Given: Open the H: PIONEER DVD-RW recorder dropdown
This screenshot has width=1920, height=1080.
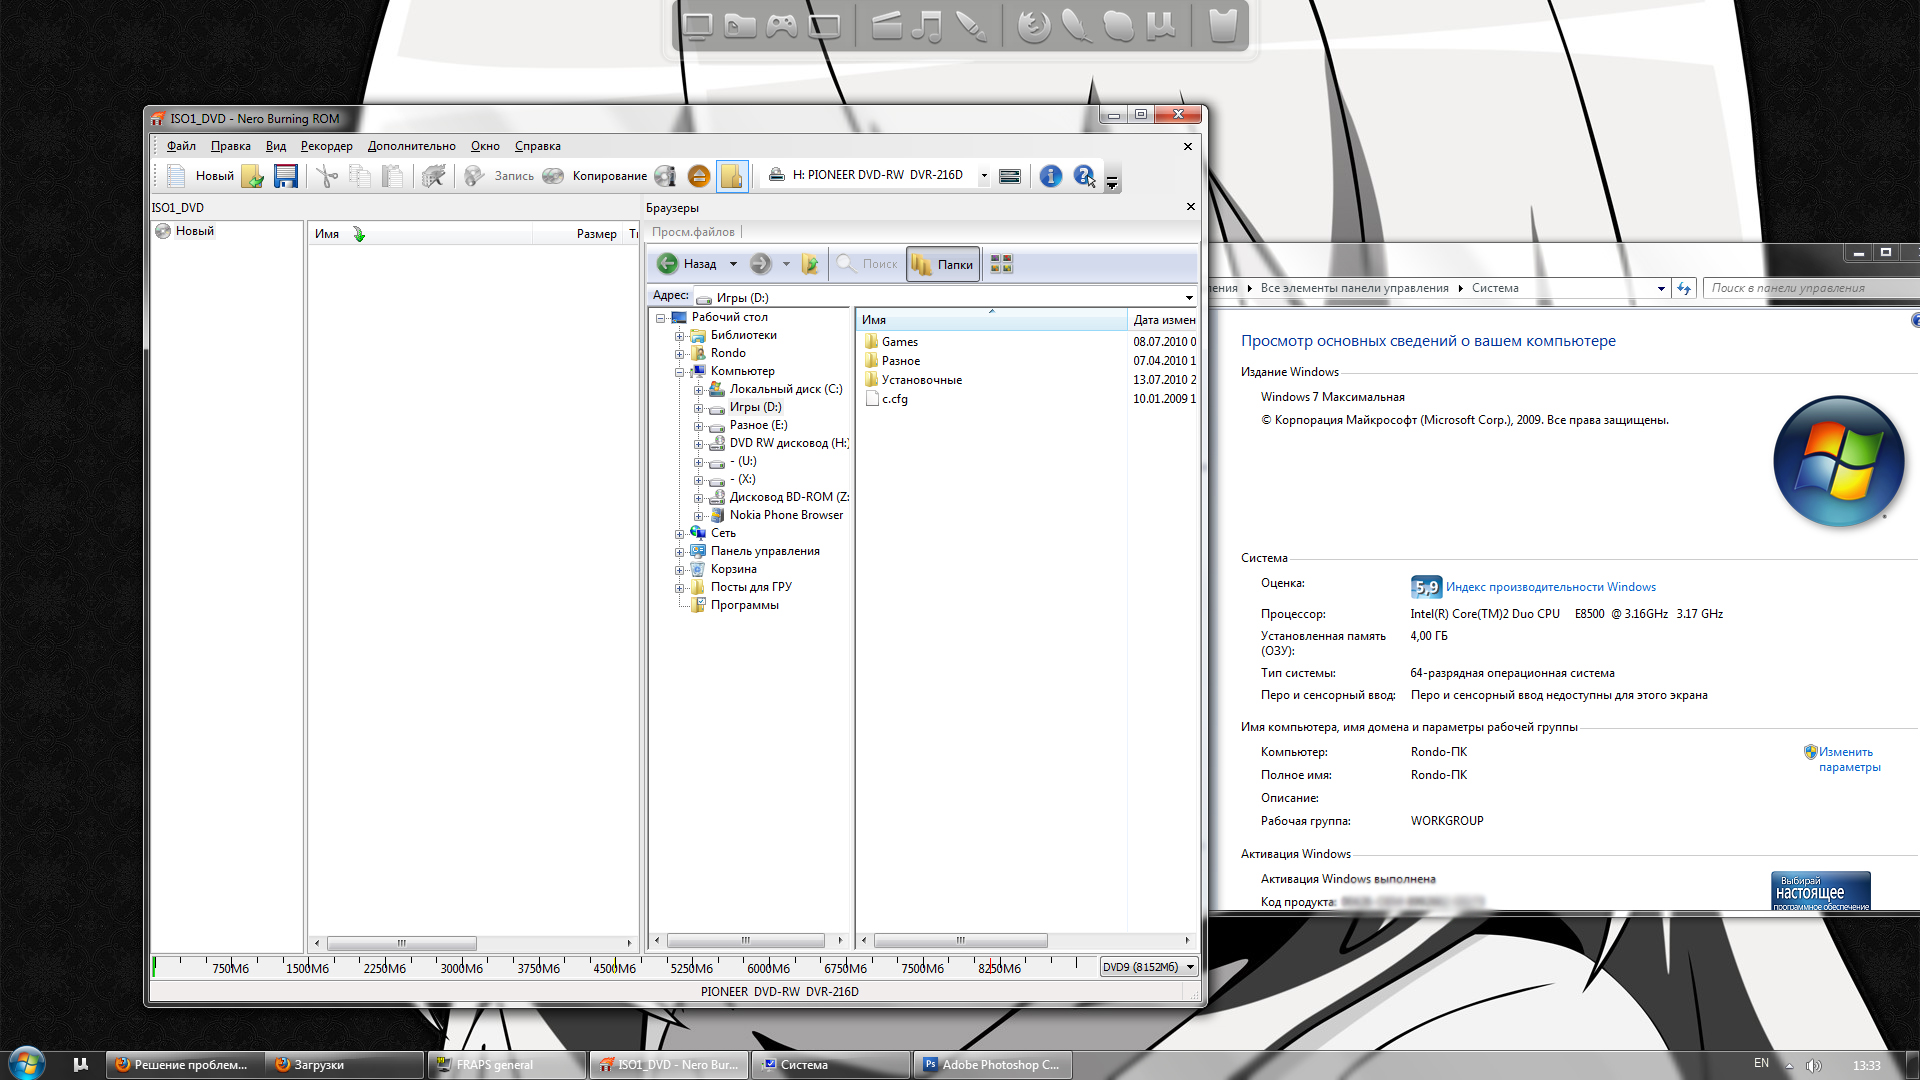Looking at the screenshot, I should point(984,176).
